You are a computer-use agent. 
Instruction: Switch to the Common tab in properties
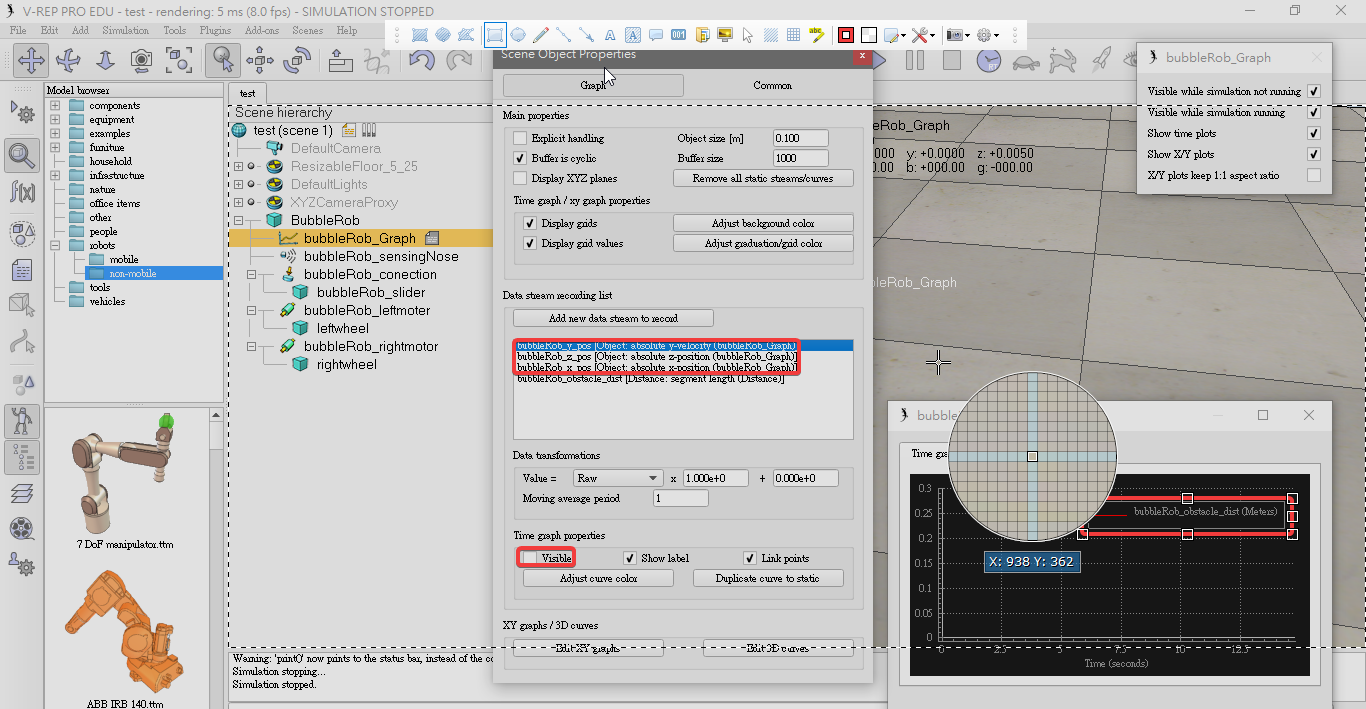[x=772, y=85]
